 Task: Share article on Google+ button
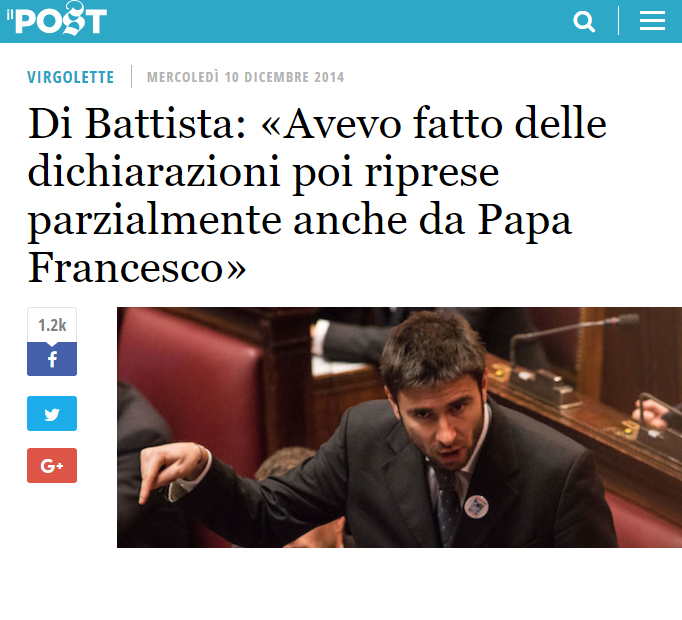[x=52, y=466]
